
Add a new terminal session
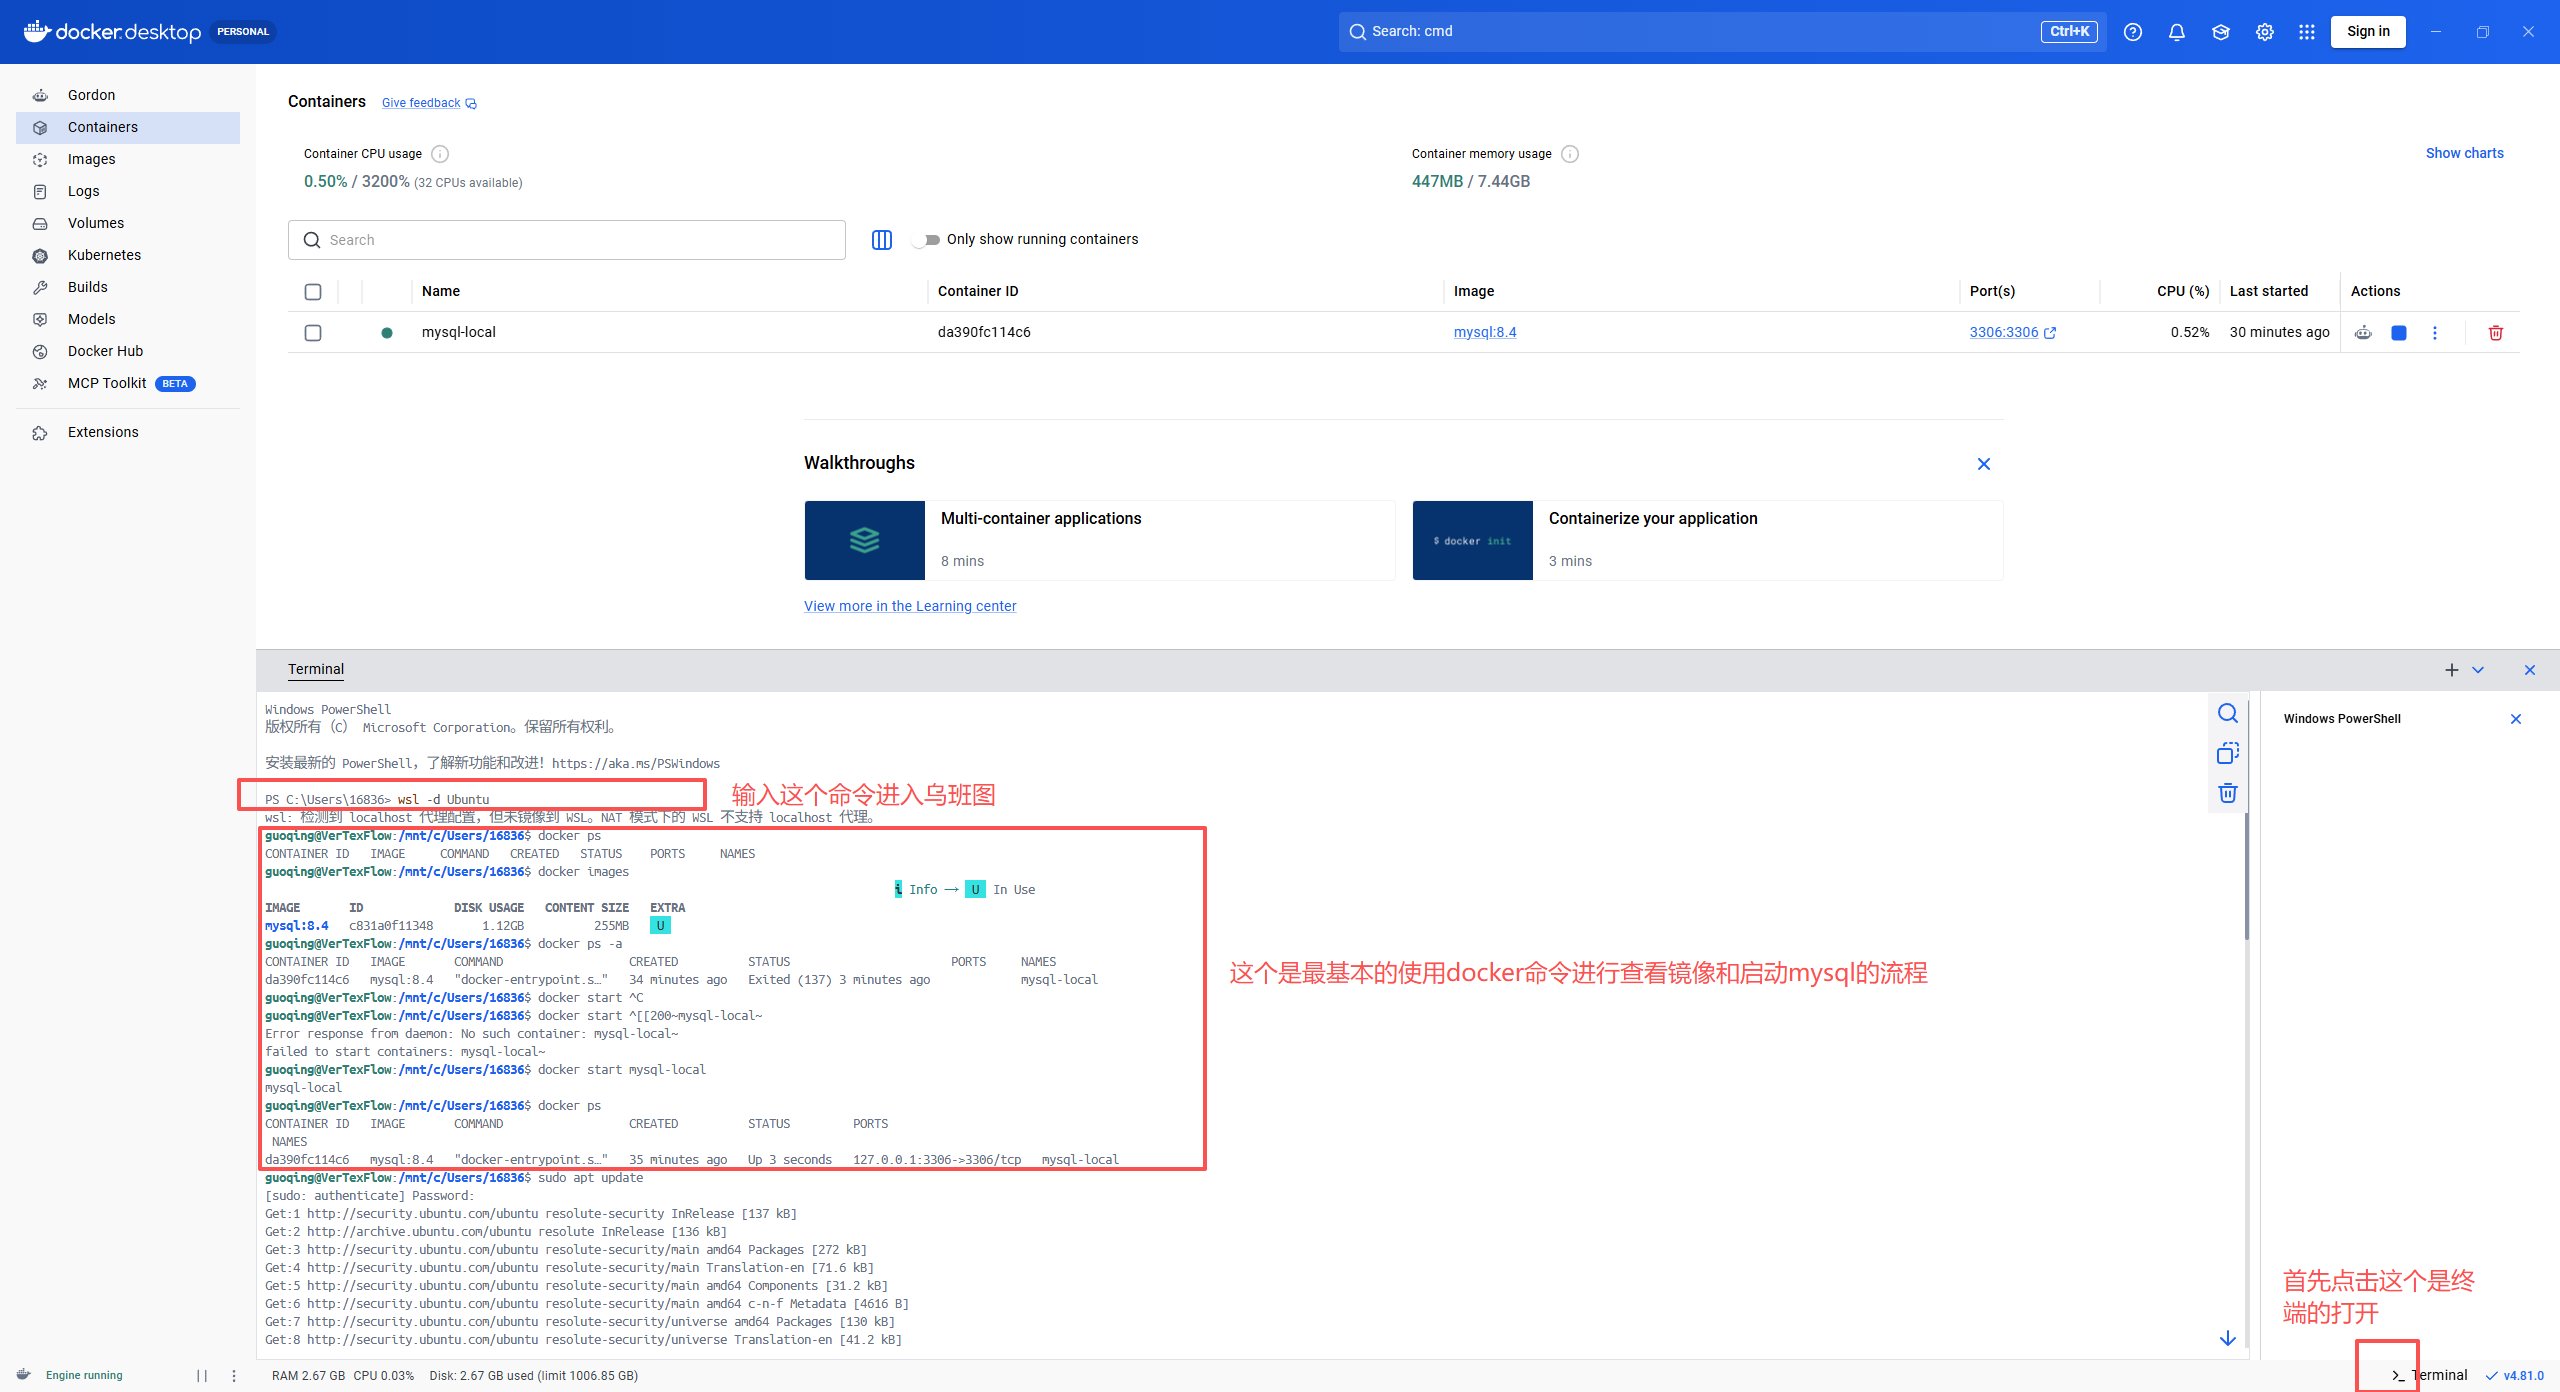pyautogui.click(x=2452, y=670)
